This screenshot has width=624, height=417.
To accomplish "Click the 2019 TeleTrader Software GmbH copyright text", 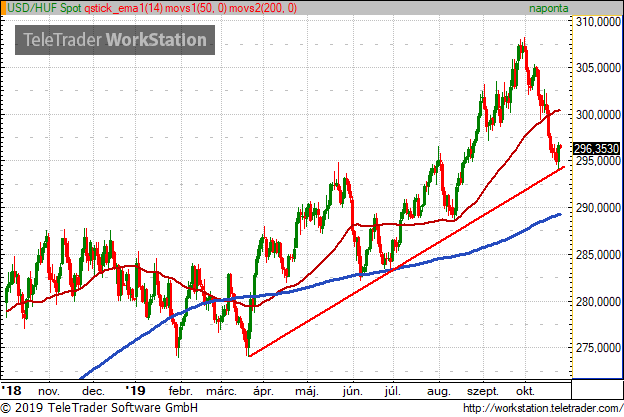I will (x=99, y=408).
